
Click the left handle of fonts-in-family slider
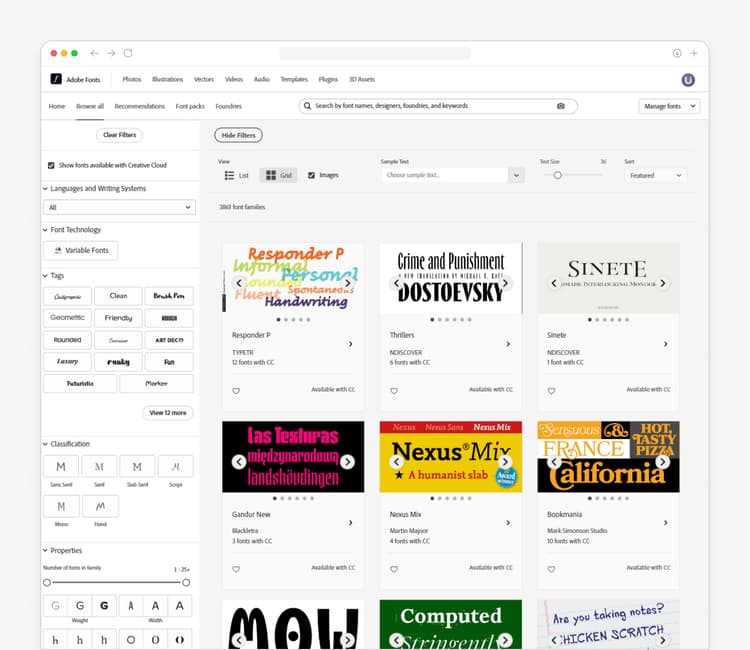[47, 583]
